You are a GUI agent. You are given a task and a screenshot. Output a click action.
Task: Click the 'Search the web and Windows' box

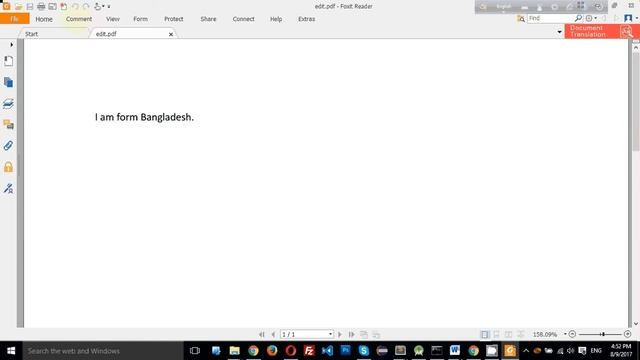pyautogui.click(x=103, y=351)
